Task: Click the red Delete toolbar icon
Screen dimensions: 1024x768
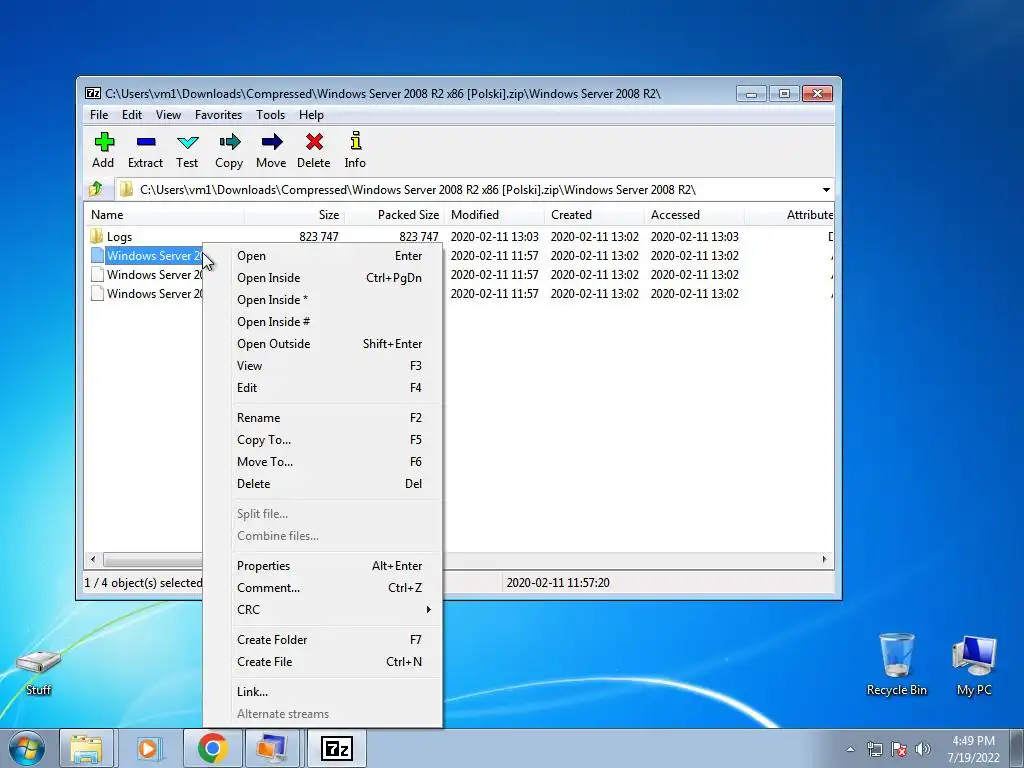Action: click(314, 142)
